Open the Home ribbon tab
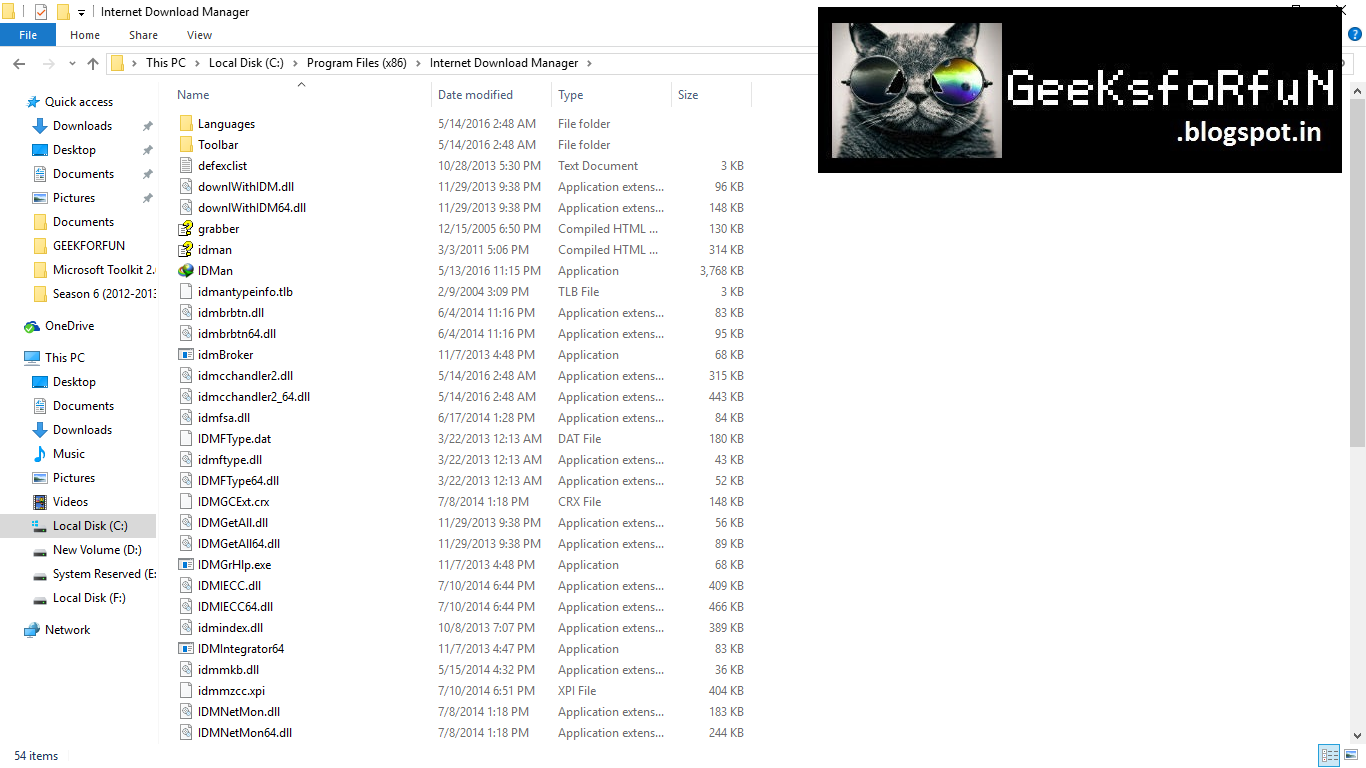 click(x=85, y=35)
